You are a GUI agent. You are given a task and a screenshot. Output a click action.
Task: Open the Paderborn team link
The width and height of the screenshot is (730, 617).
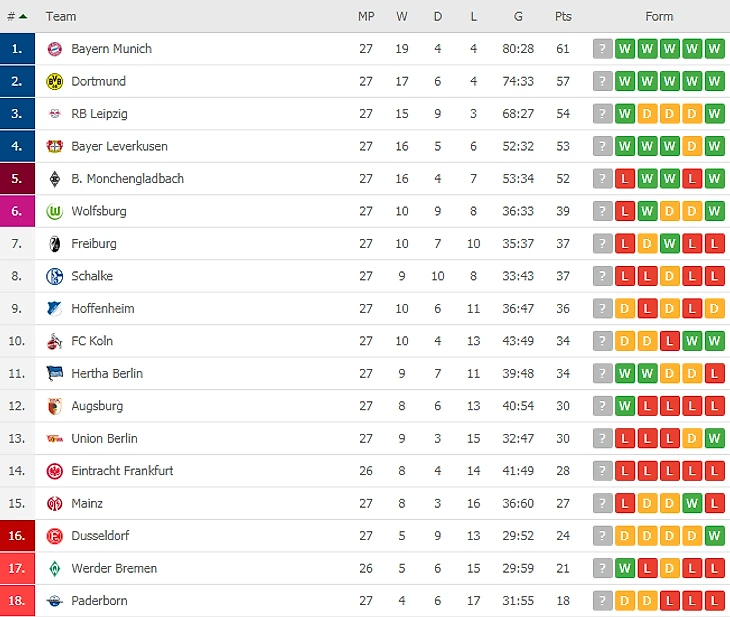pyautogui.click(x=99, y=601)
